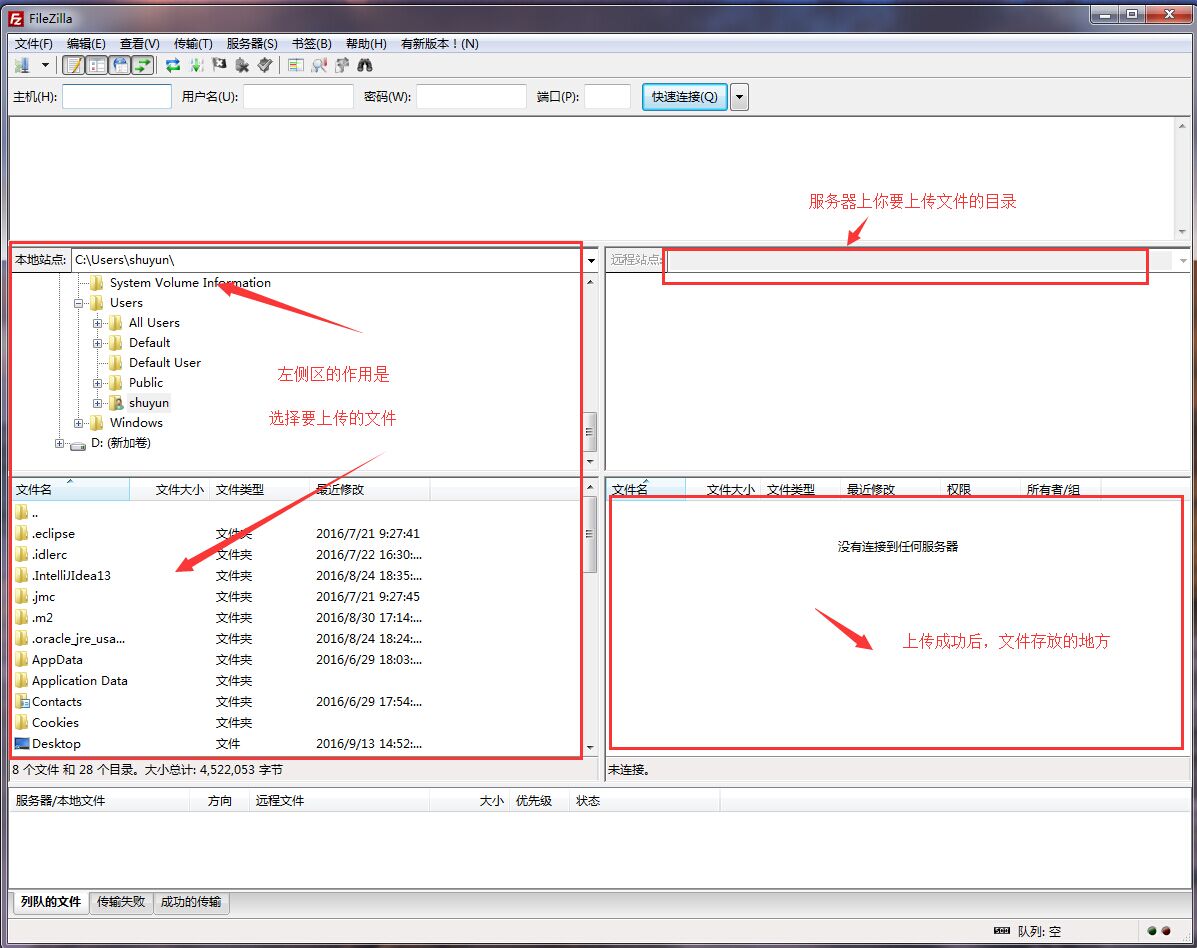
Task: Click the 用户名(U) username field
Action: [x=298, y=97]
